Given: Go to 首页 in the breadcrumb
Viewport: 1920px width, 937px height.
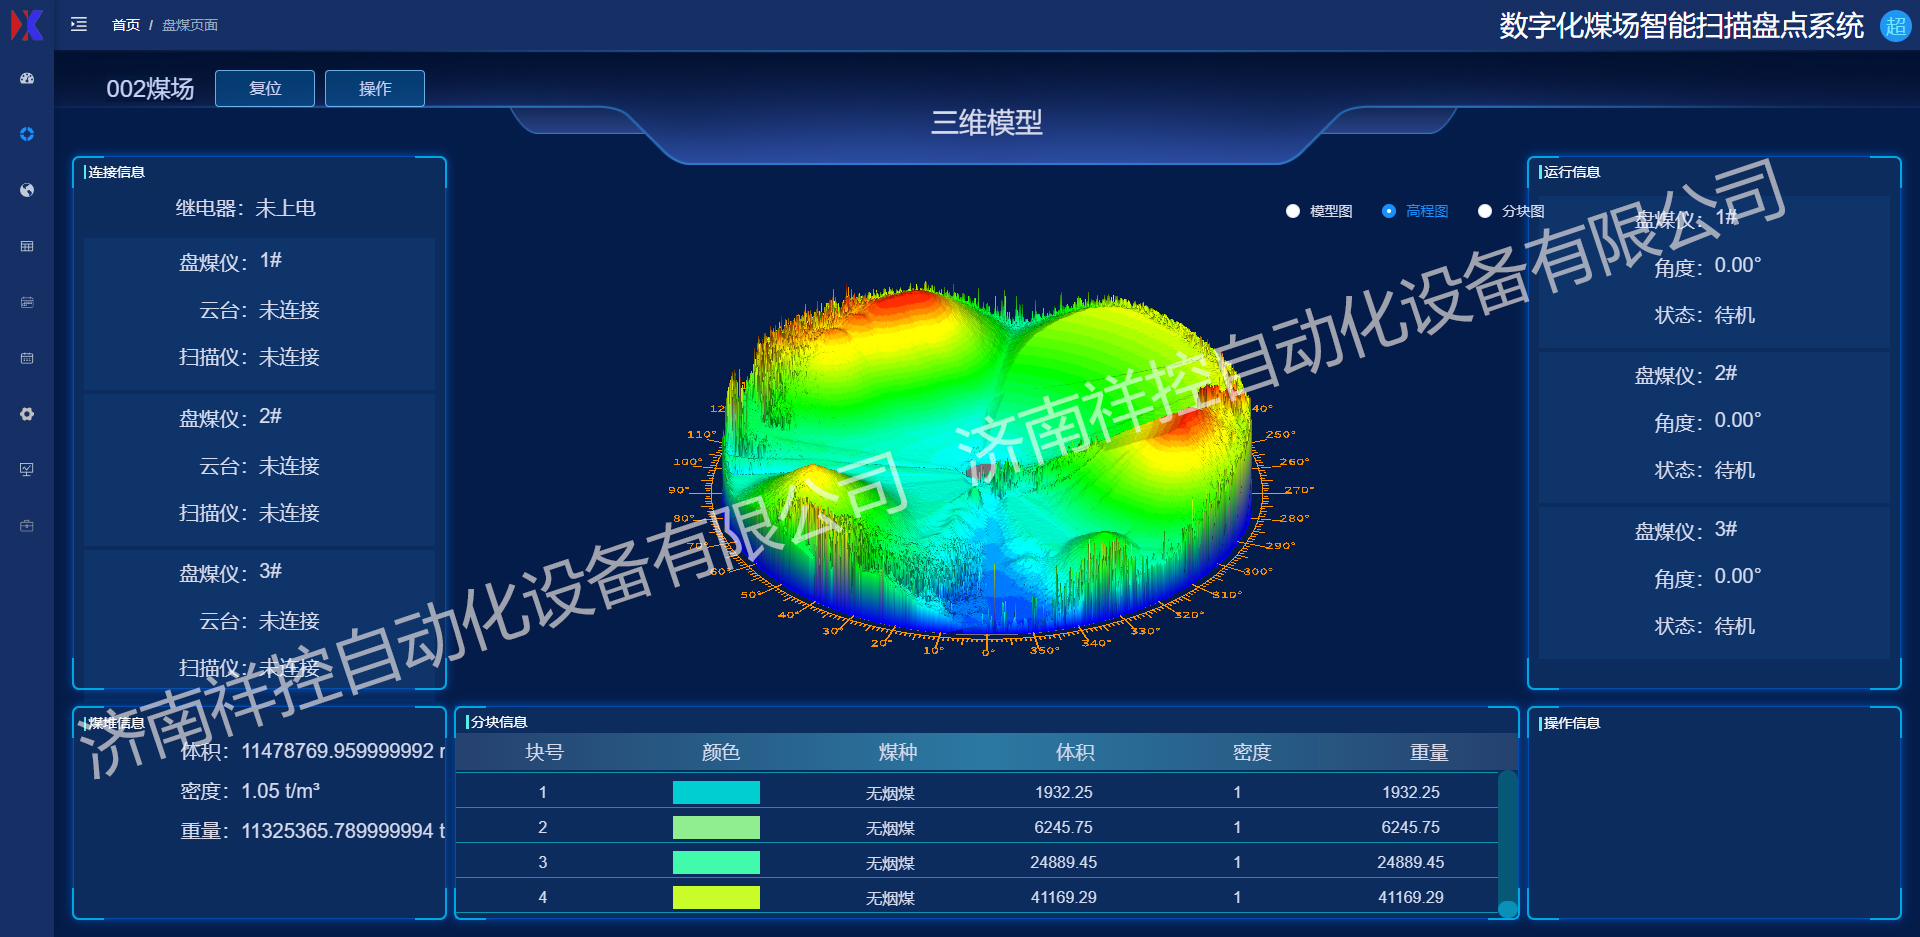Looking at the screenshot, I should coord(126,25).
